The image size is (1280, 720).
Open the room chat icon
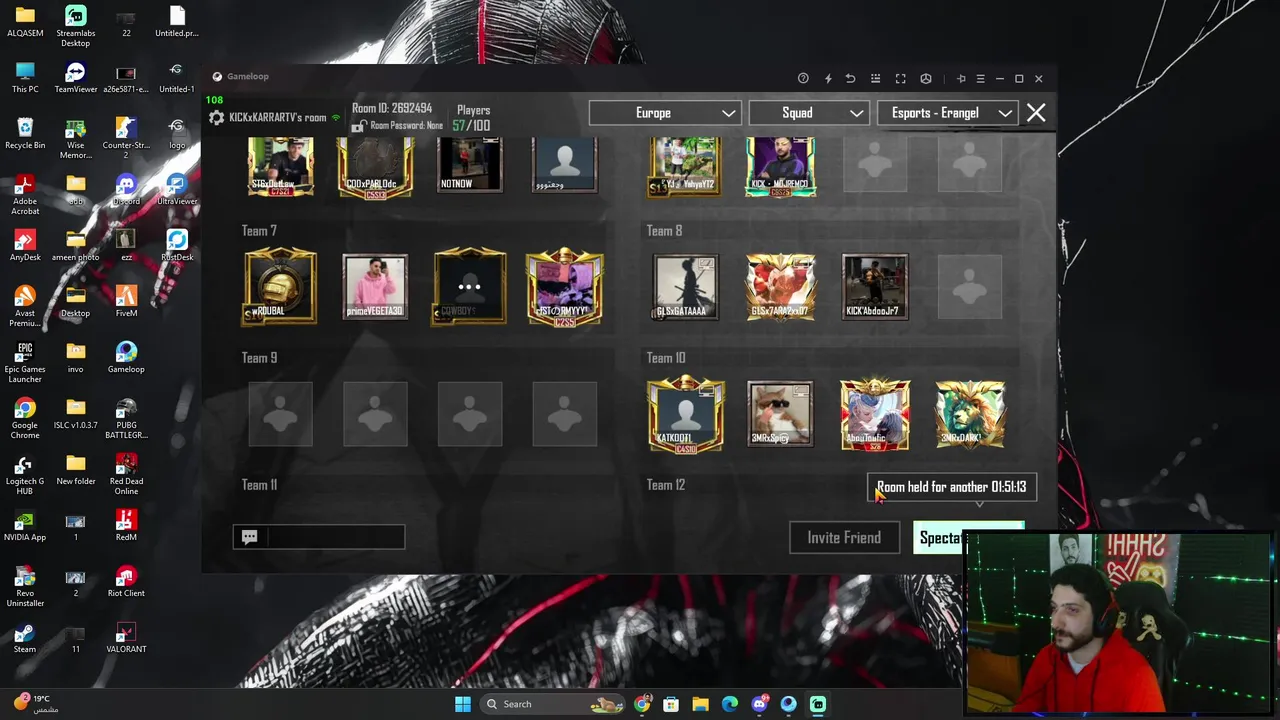coord(249,537)
